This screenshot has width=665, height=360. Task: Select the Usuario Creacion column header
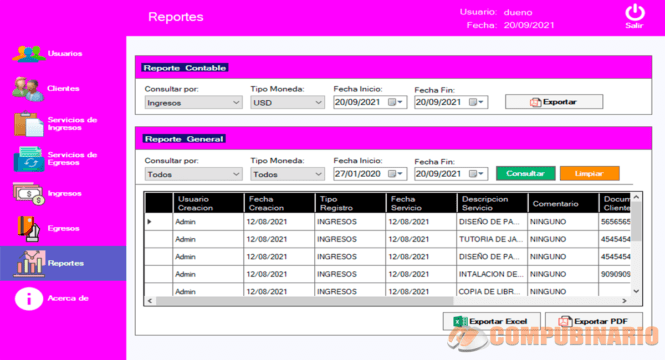pos(208,203)
